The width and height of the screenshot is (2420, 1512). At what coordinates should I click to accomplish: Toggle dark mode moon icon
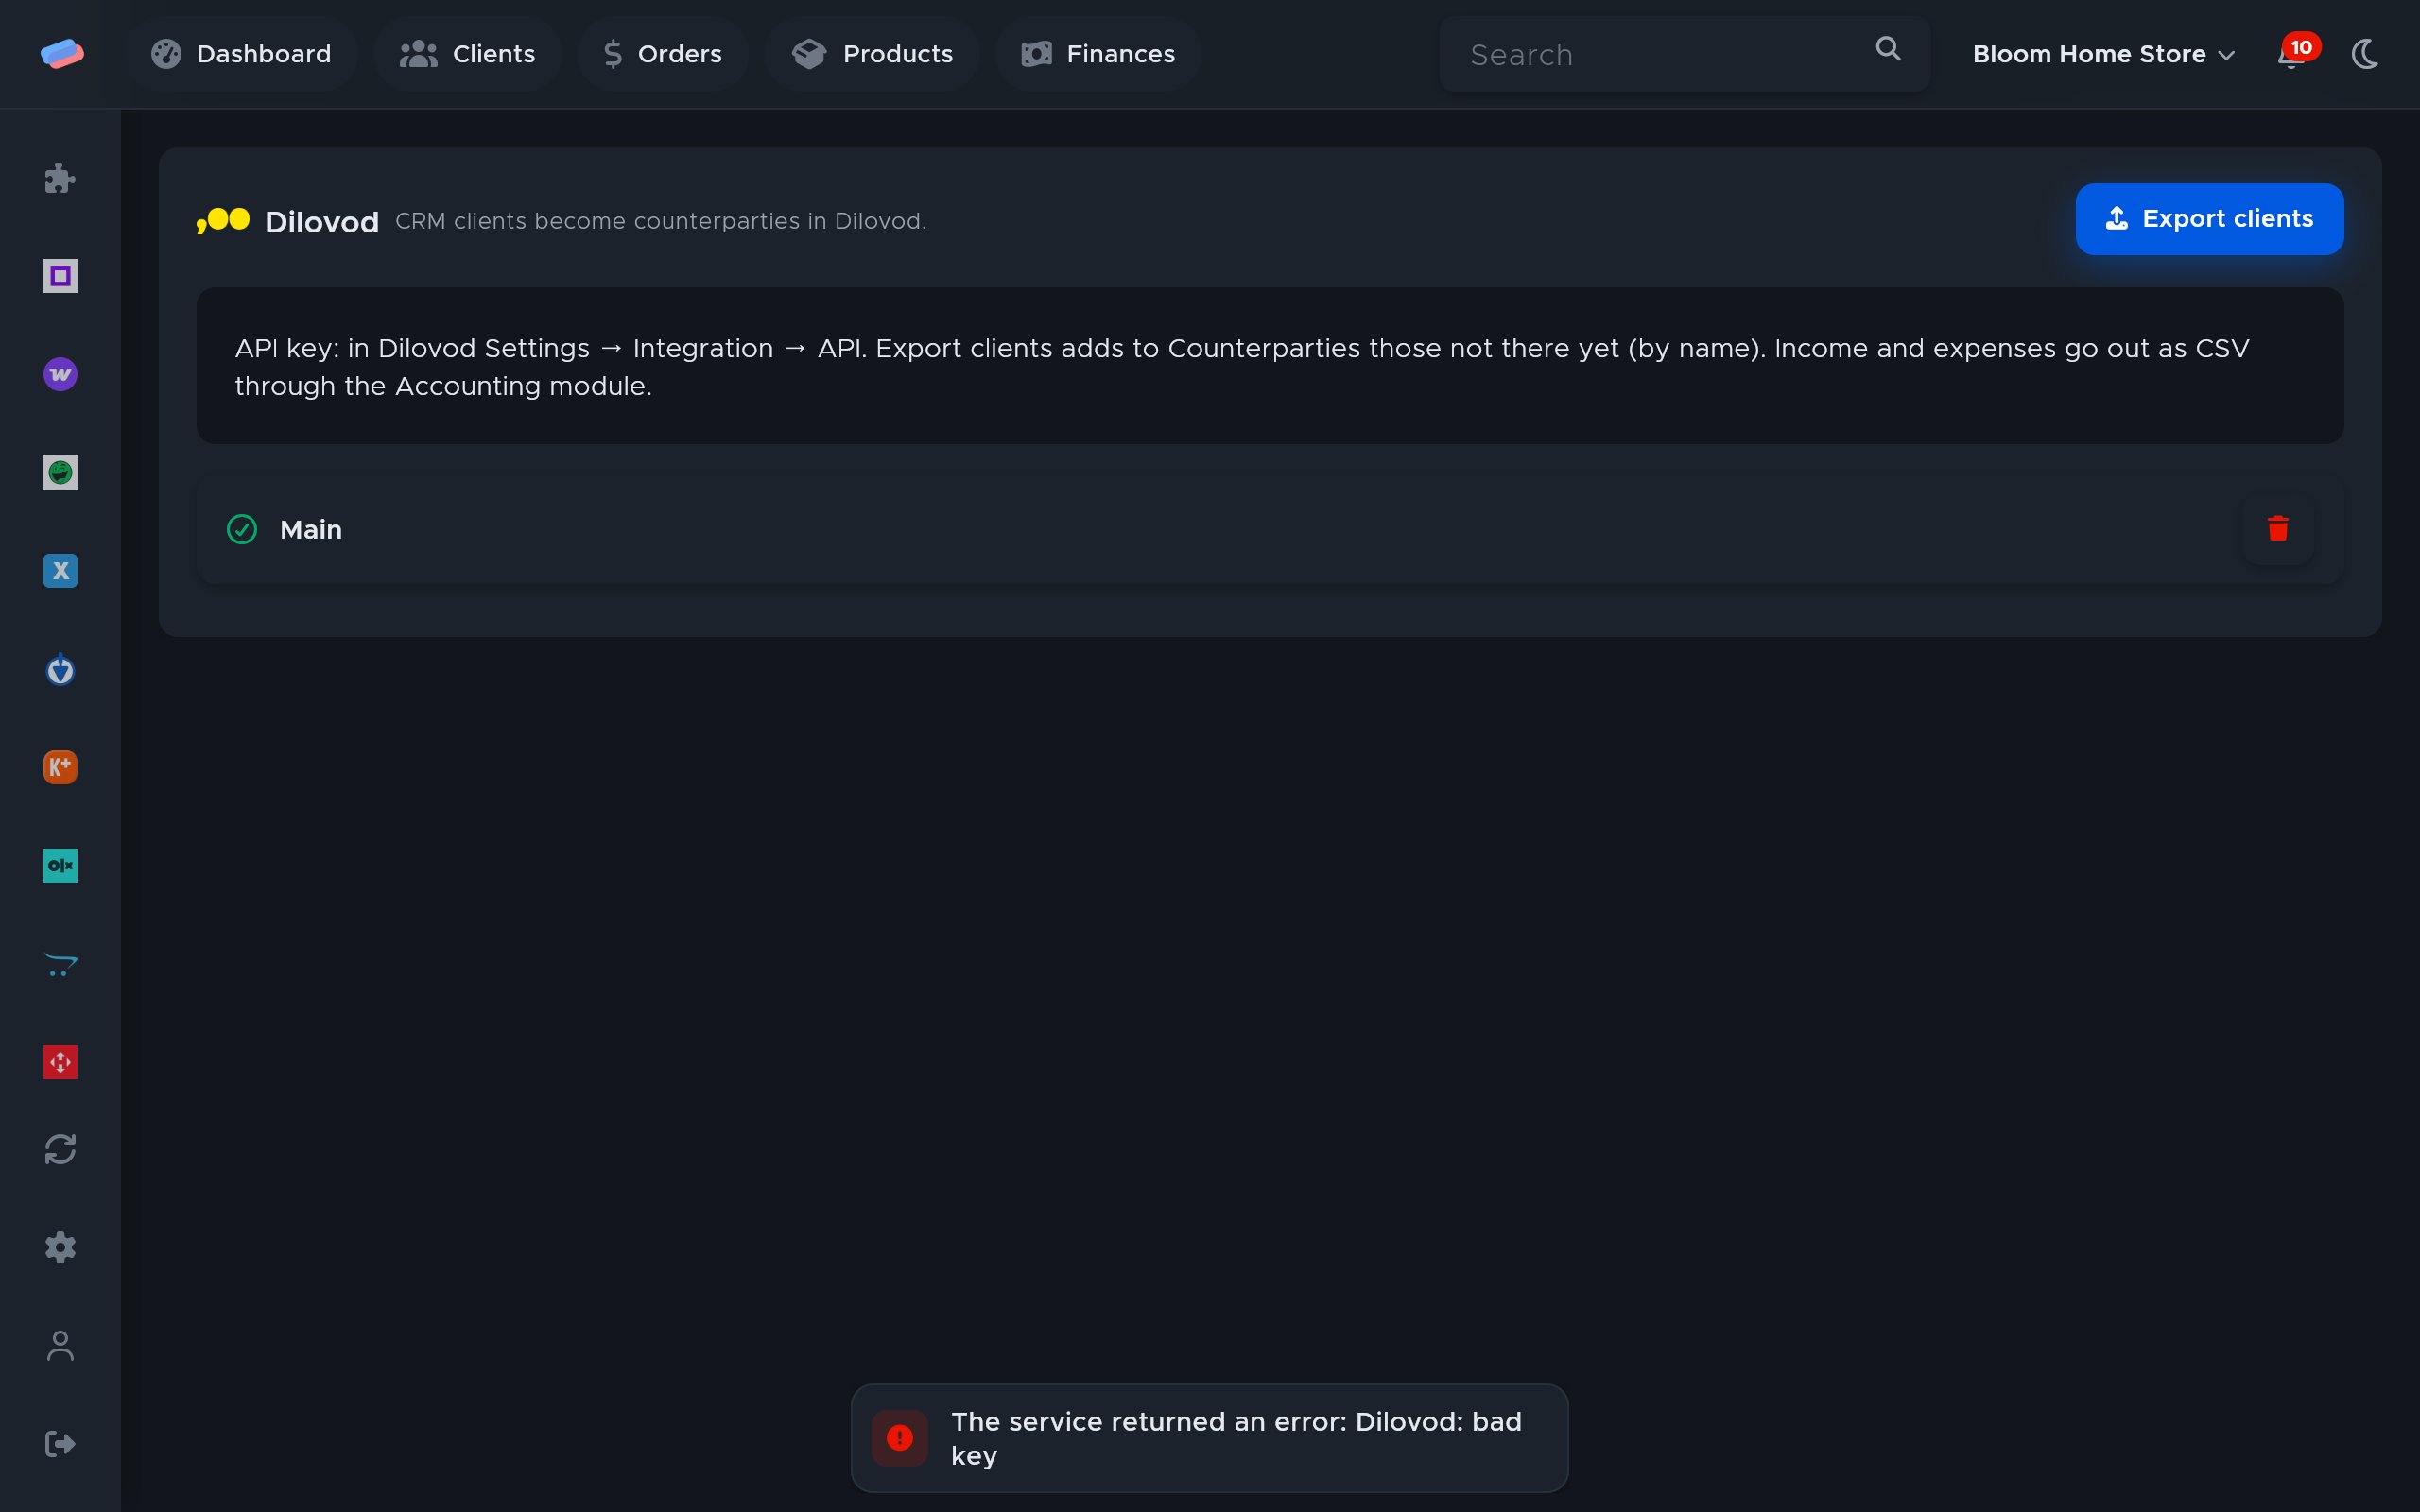pyautogui.click(x=2365, y=54)
